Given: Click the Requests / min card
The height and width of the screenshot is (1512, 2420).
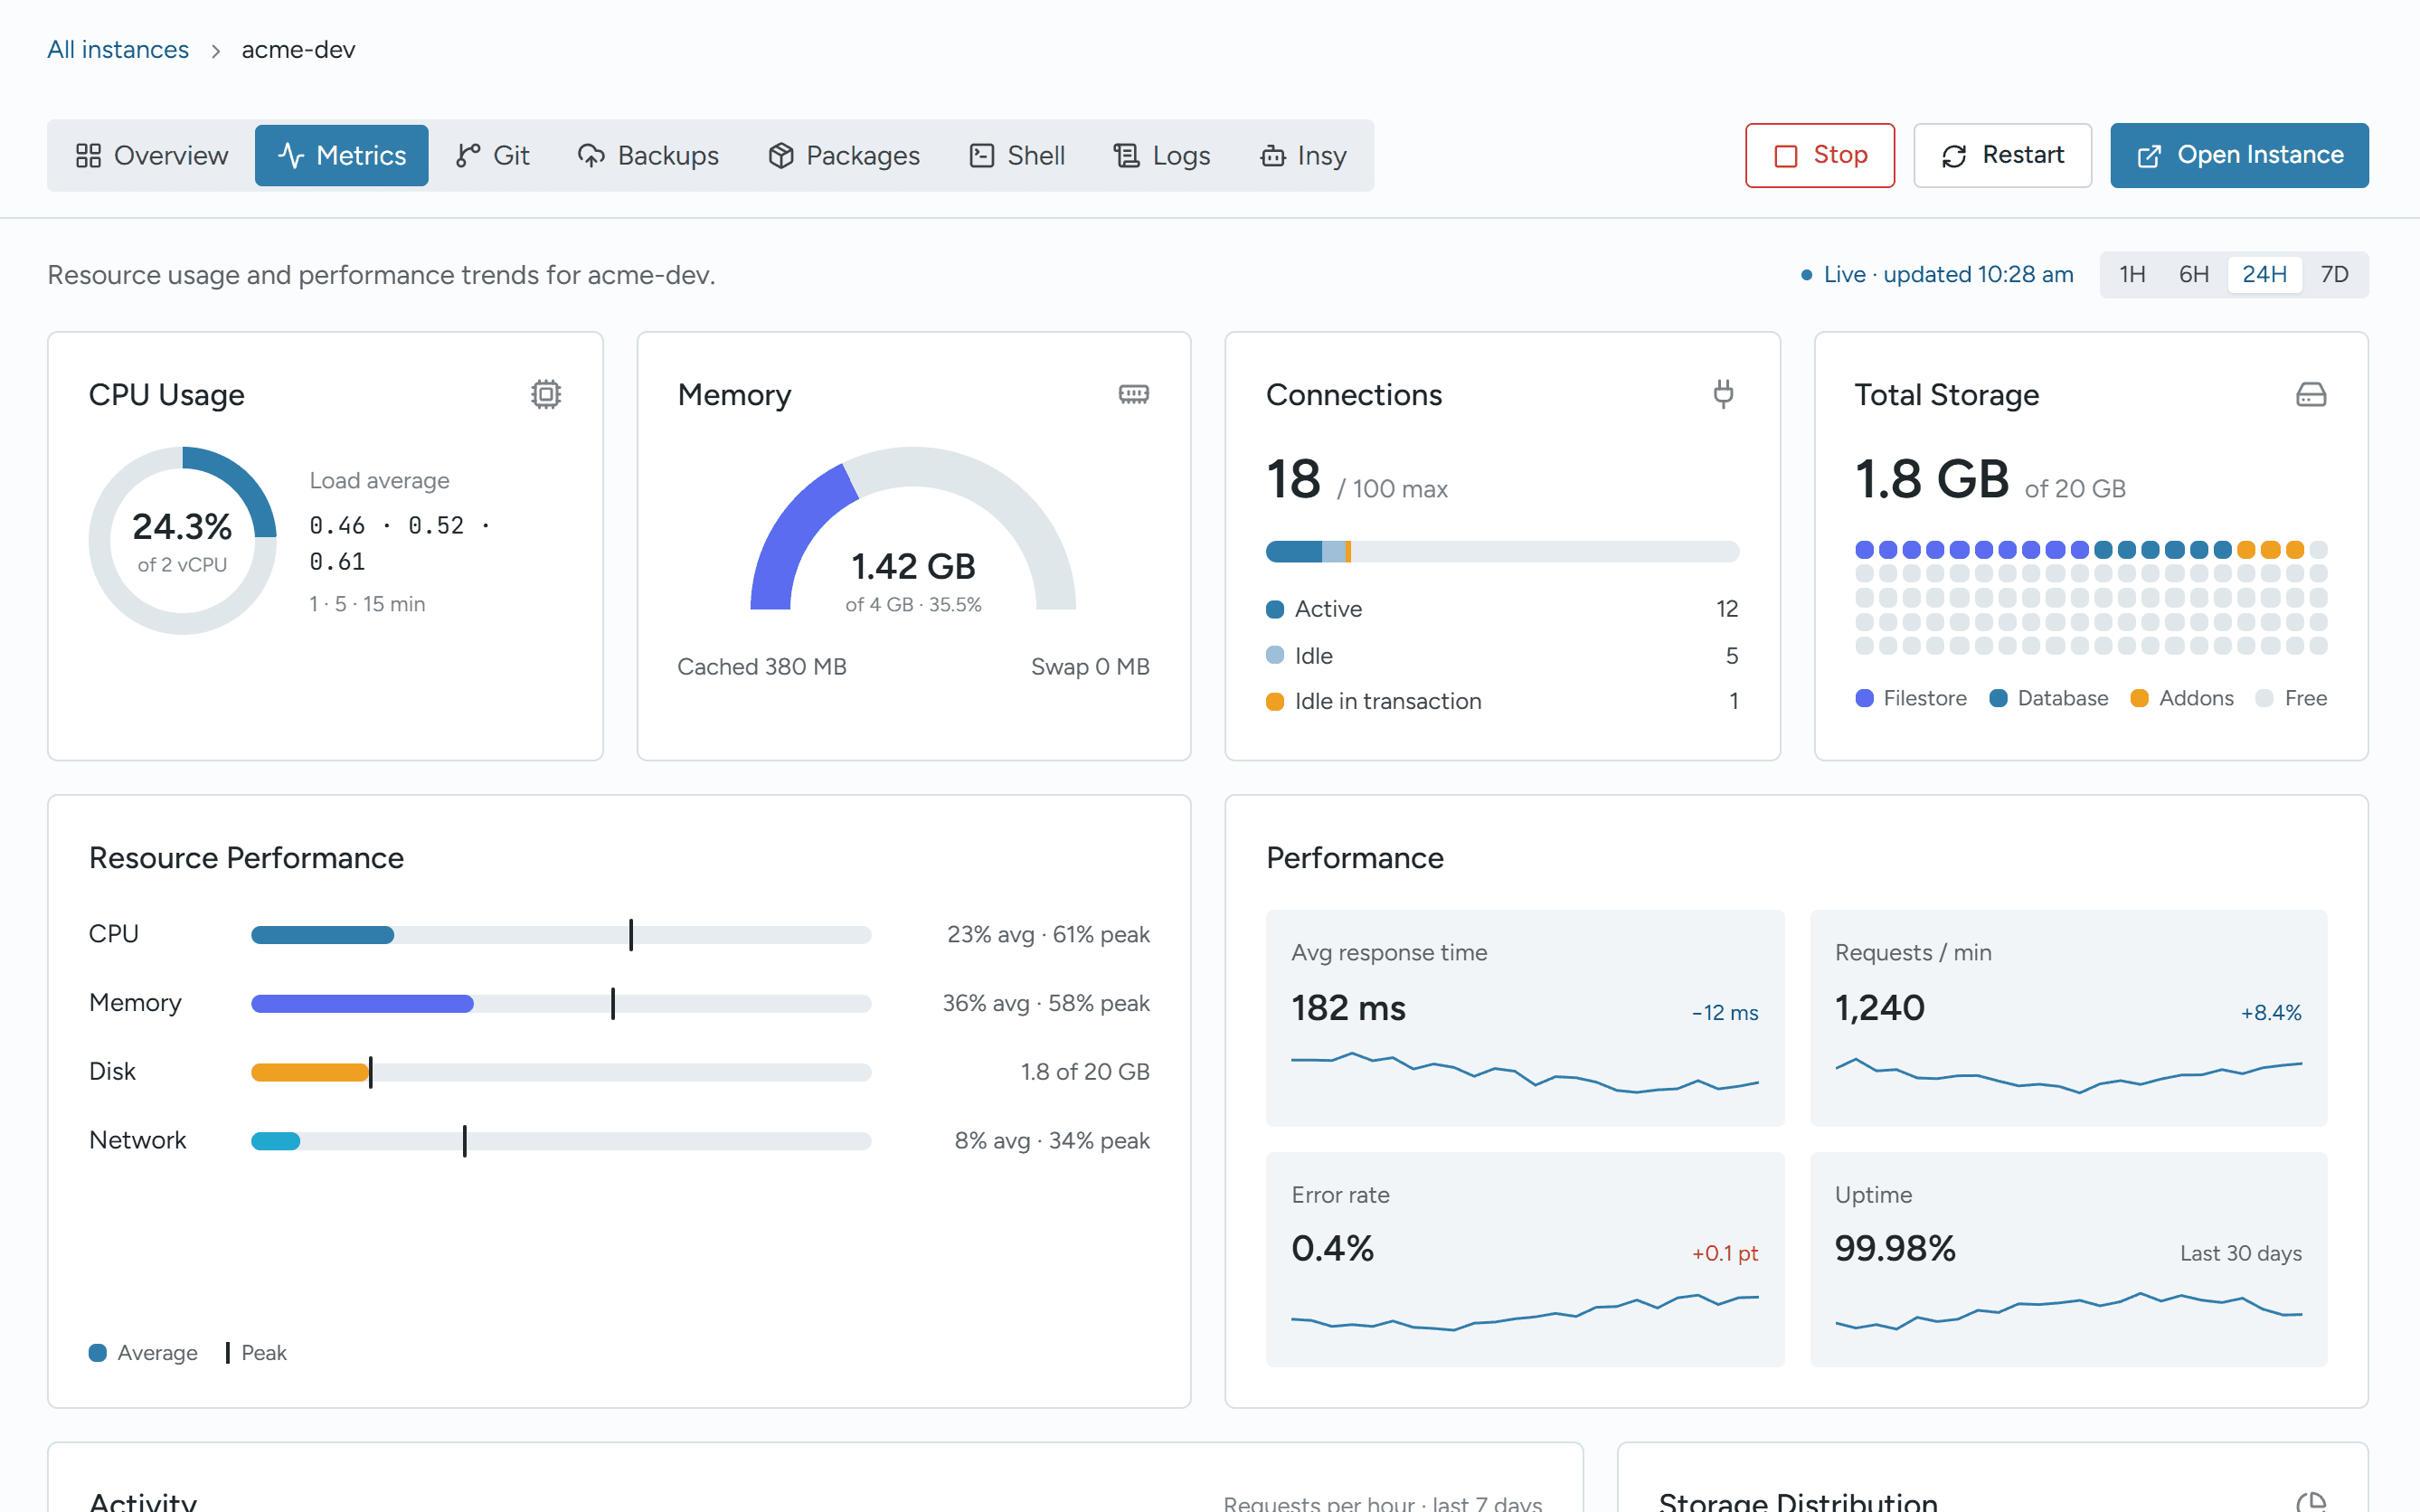Looking at the screenshot, I should point(2068,1017).
